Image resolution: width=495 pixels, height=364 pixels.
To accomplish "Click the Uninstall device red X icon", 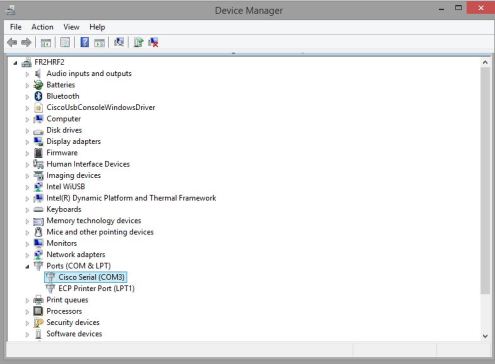I will 153,42.
